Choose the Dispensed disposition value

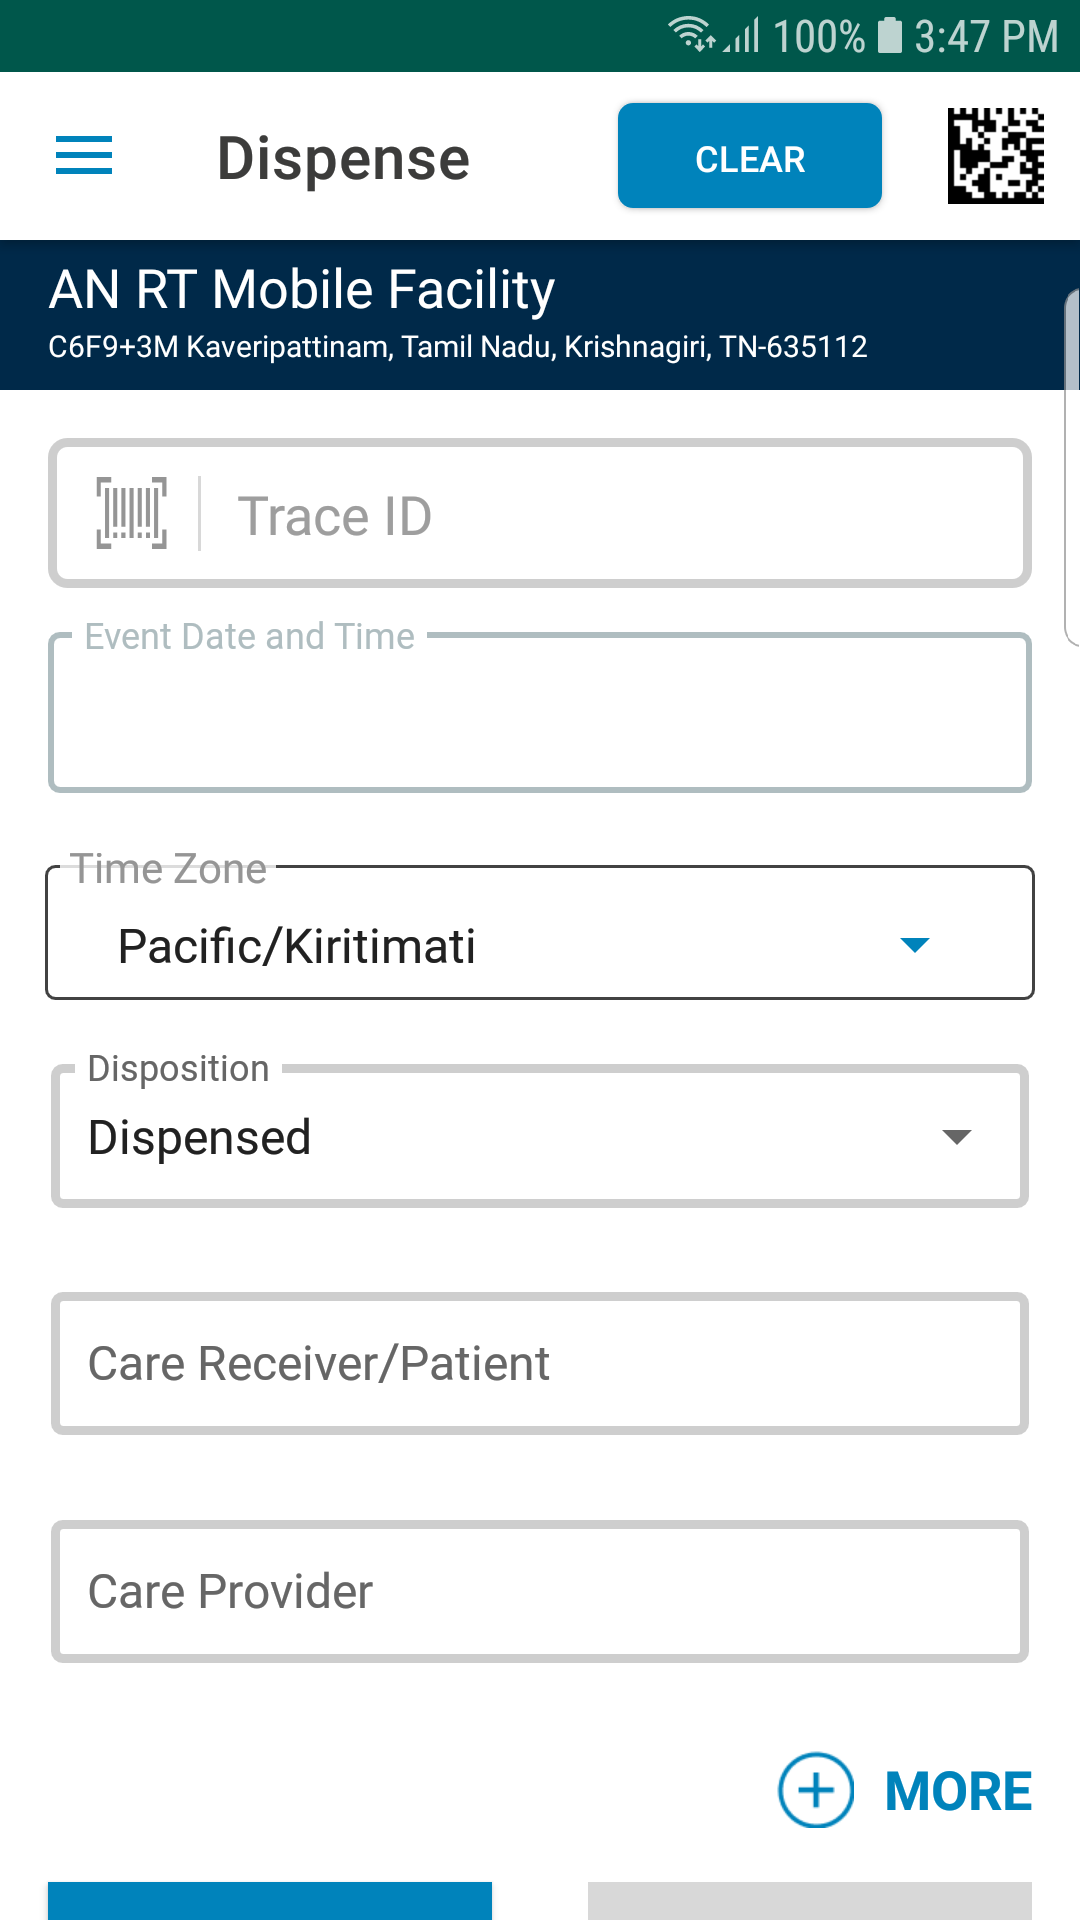[x=540, y=1136]
